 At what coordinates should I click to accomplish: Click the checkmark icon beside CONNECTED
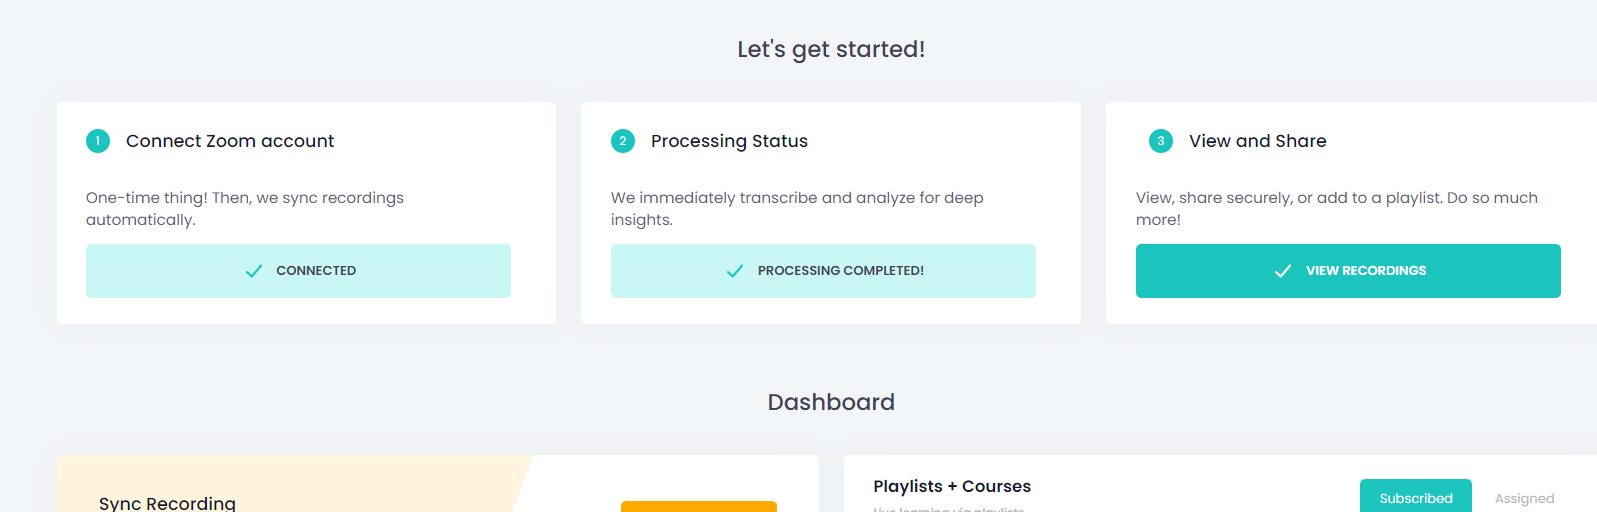(x=254, y=271)
